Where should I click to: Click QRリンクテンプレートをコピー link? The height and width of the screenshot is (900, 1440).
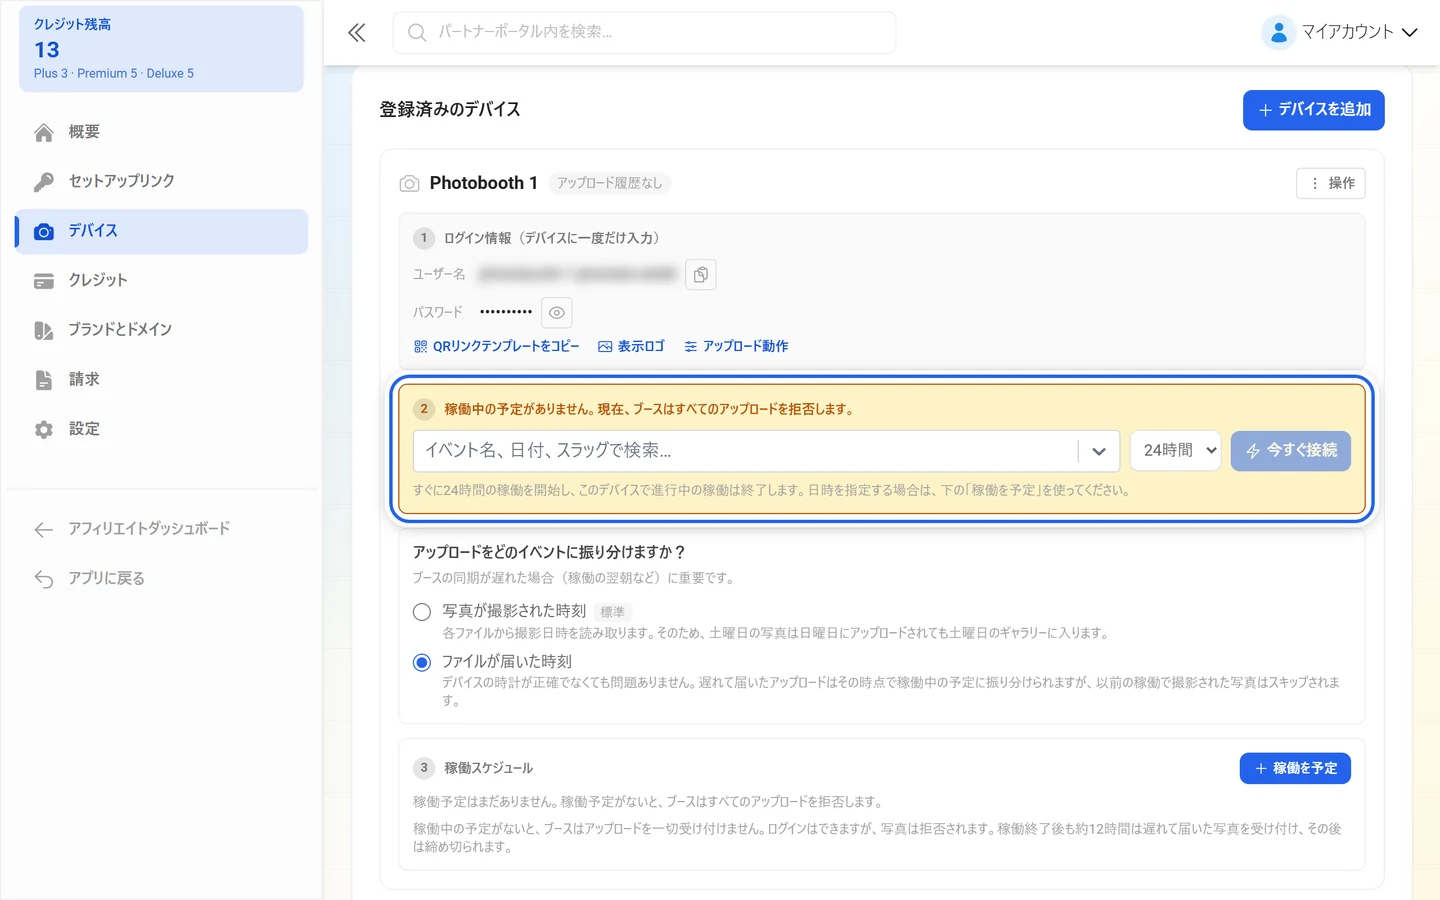click(497, 347)
